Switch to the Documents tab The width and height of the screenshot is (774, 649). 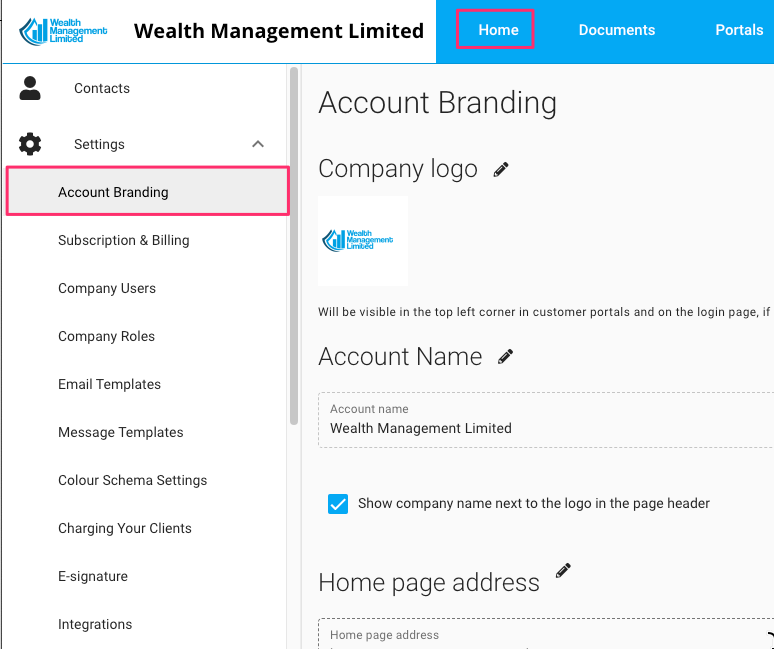pyautogui.click(x=616, y=30)
